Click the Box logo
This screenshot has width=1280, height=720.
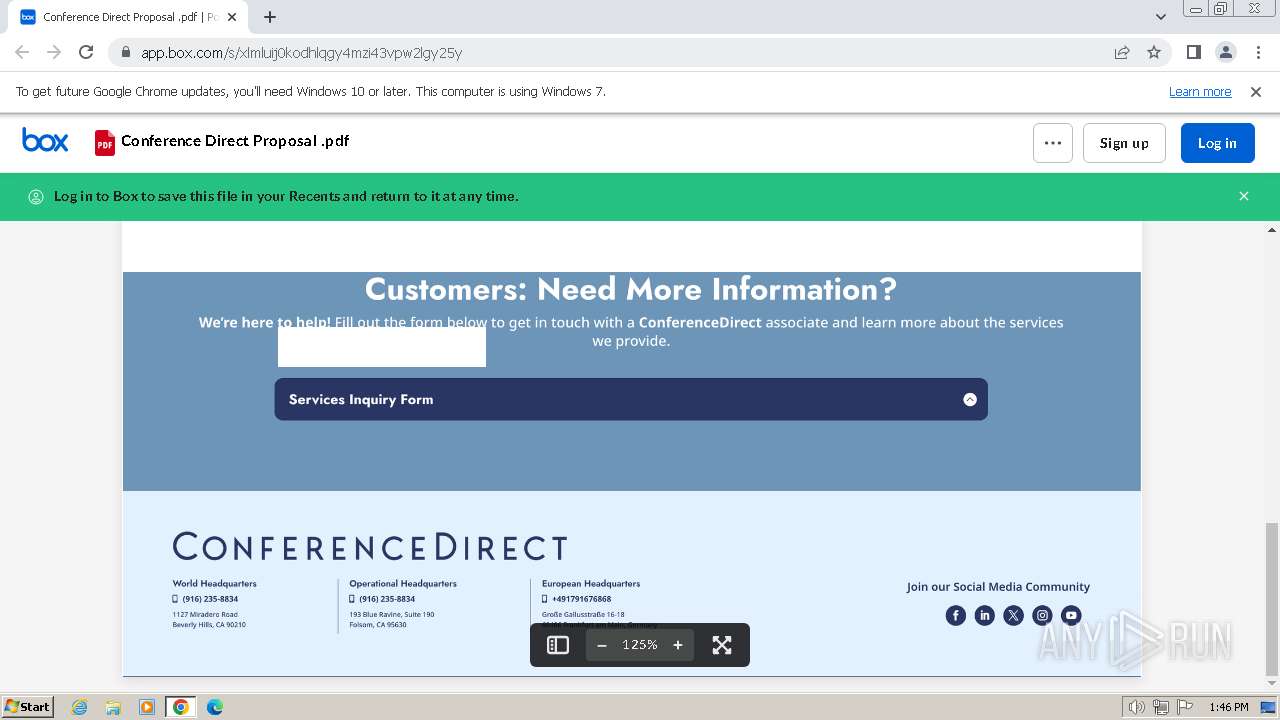[x=45, y=141]
